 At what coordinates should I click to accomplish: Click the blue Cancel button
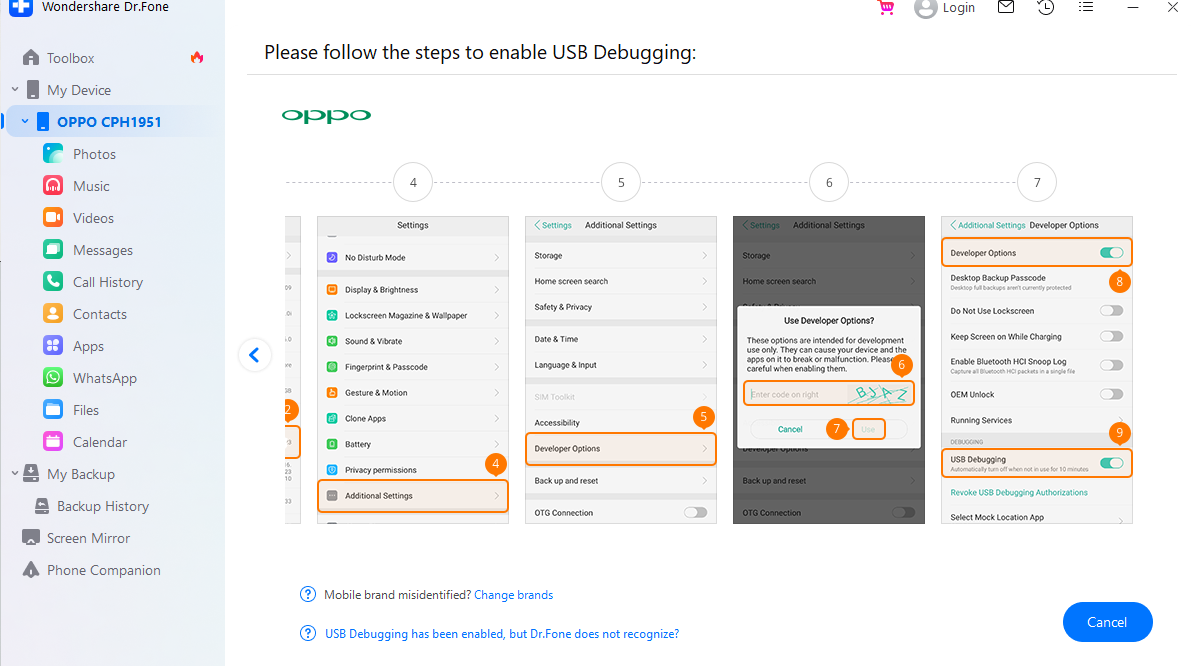(x=1107, y=622)
